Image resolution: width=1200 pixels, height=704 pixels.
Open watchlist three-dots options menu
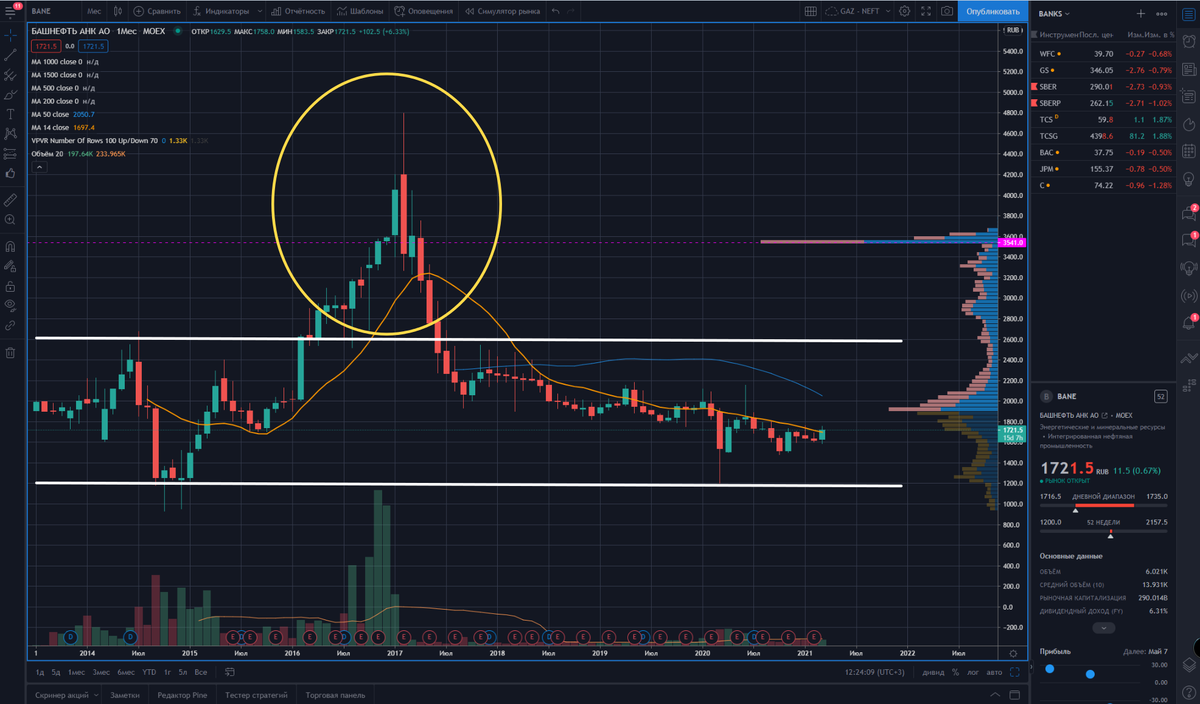(1163, 13)
